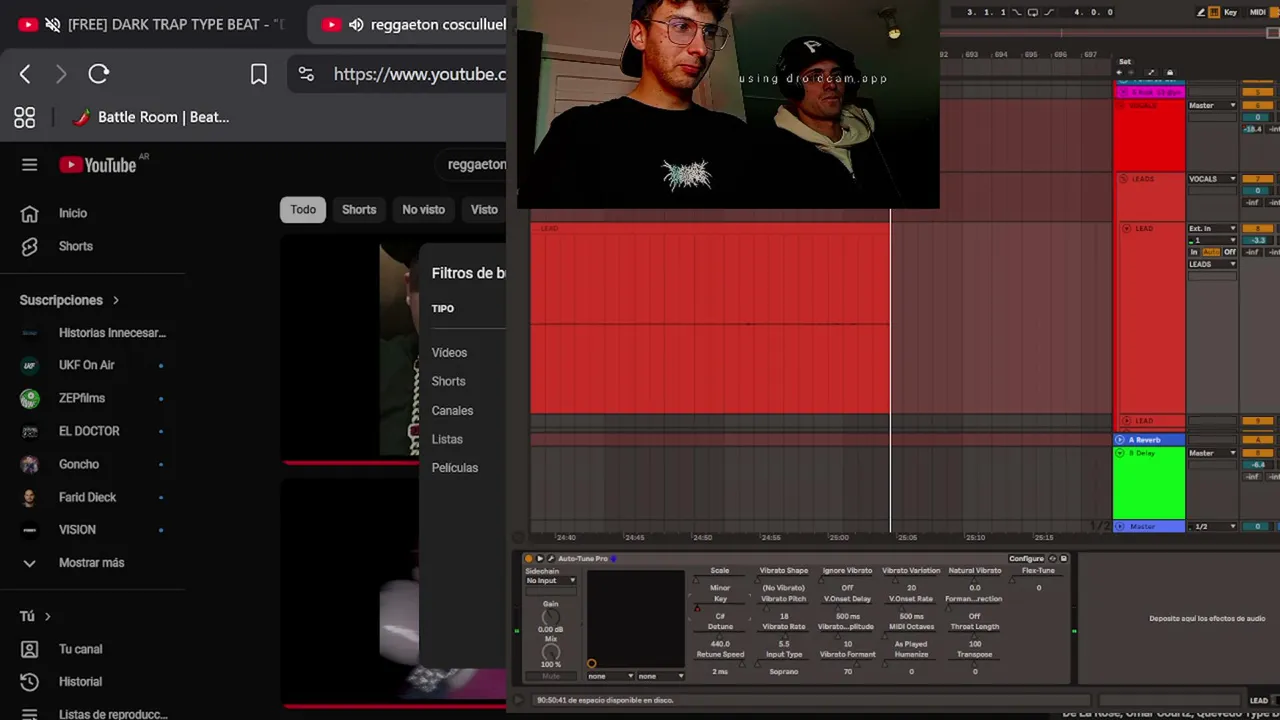Viewport: 1280px width, 720px height.
Task: Toggle Ableton computer MIDI keyboard icon
Action: 1214,12
